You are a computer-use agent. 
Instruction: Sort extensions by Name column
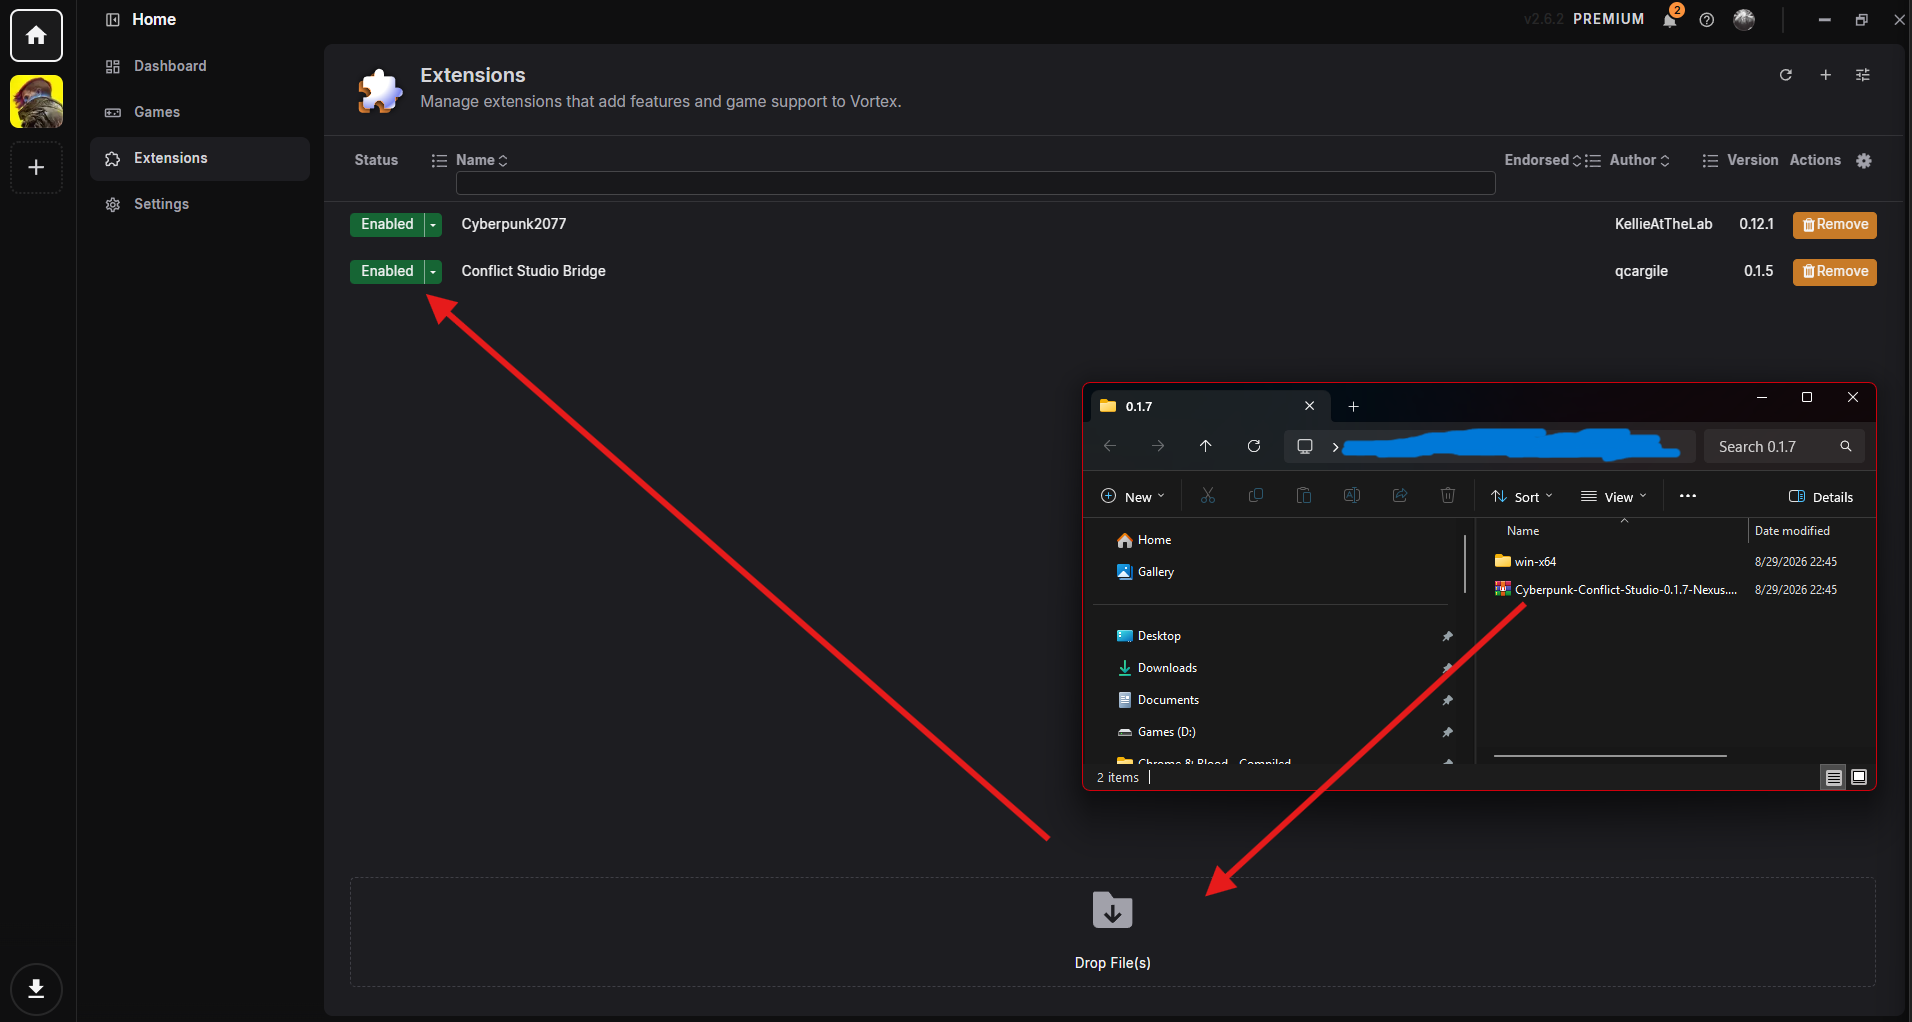(482, 160)
